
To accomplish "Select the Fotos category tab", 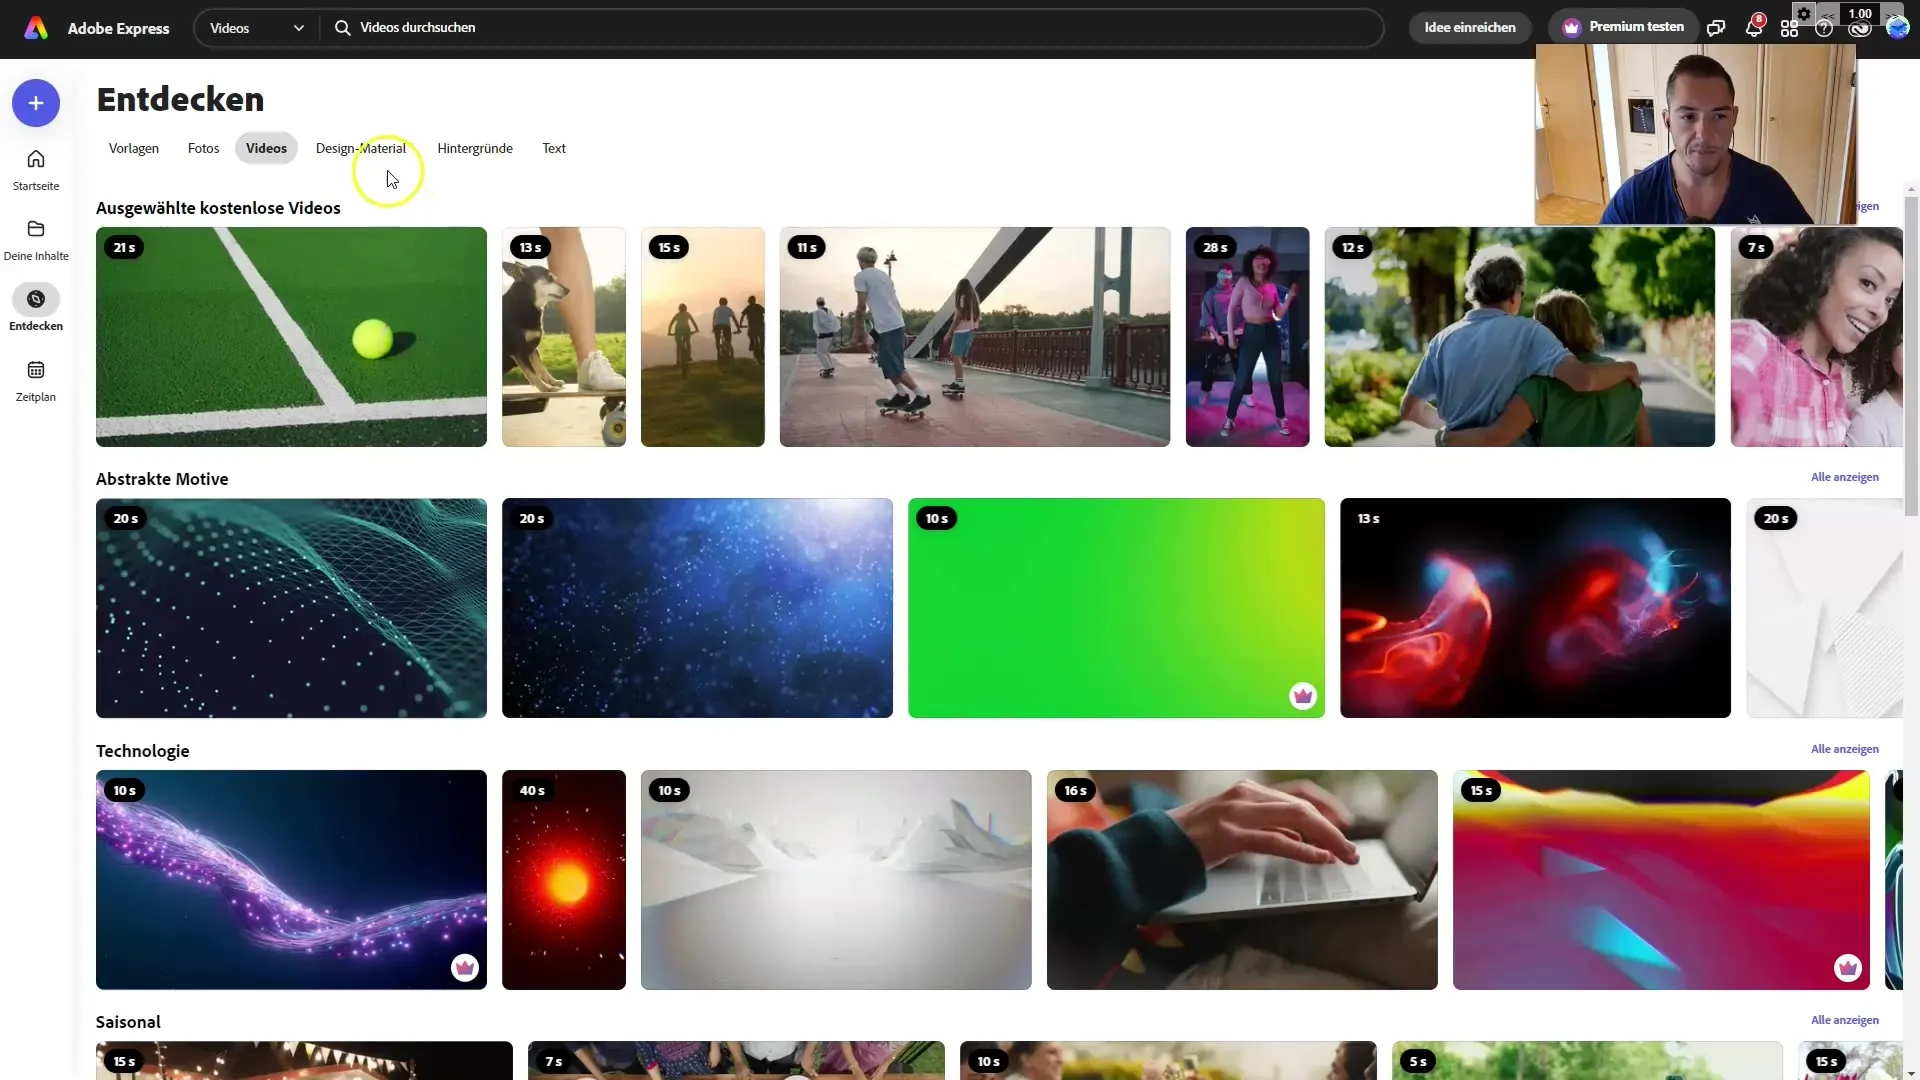I will [203, 148].
